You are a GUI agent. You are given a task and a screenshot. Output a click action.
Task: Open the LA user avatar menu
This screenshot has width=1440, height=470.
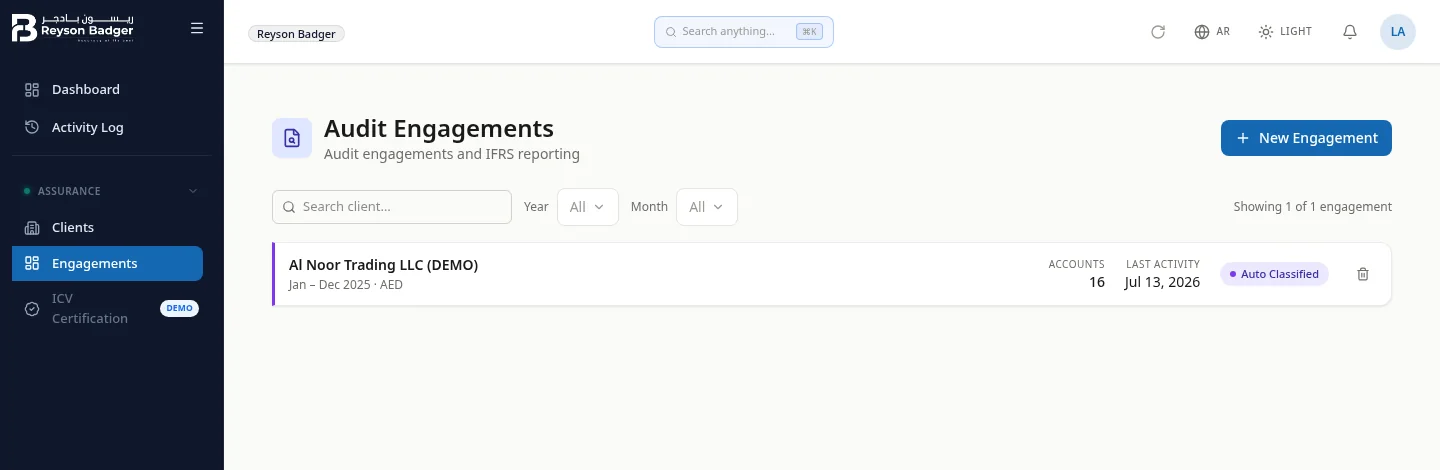(x=1398, y=32)
